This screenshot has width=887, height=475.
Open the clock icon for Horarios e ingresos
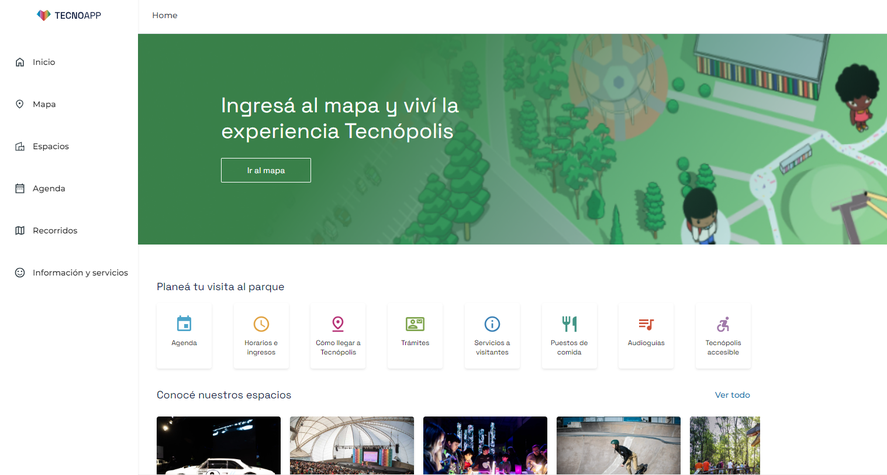coord(261,324)
